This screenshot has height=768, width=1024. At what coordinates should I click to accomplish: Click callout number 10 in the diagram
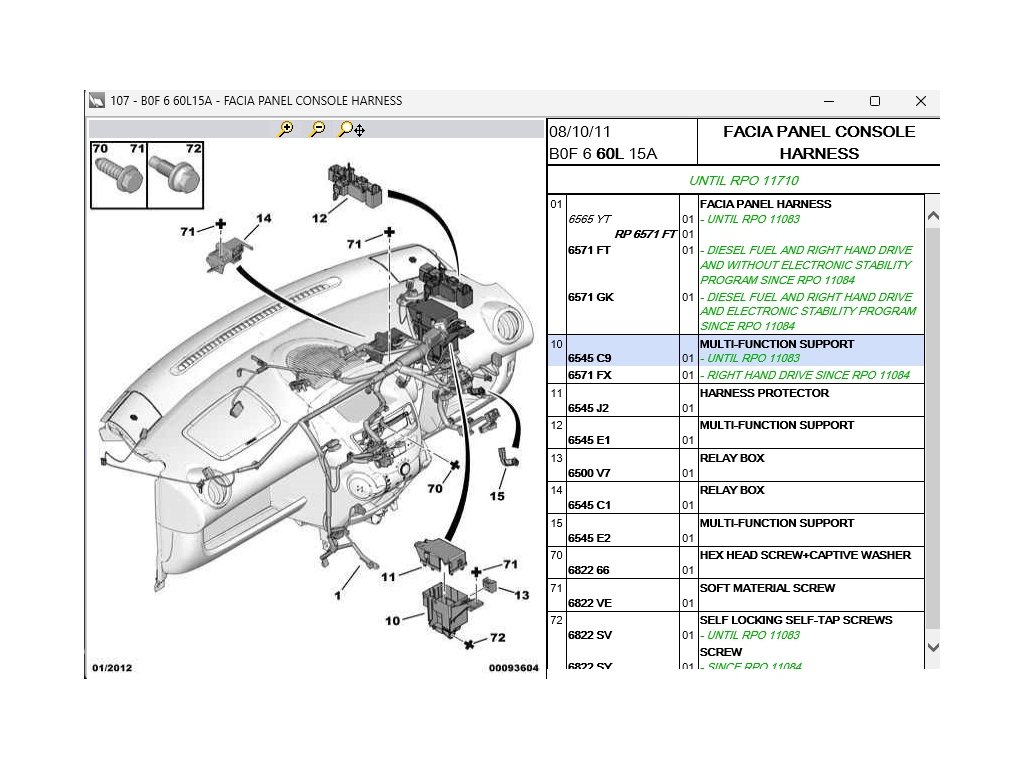click(x=392, y=621)
